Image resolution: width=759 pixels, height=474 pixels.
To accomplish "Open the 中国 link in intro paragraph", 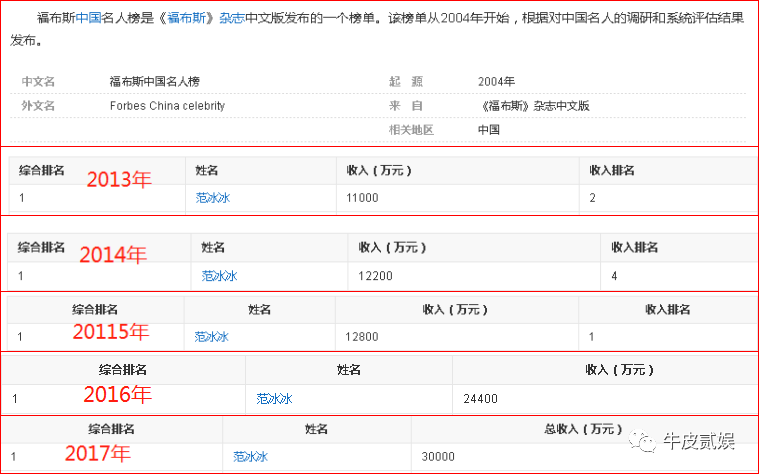I will [89, 18].
